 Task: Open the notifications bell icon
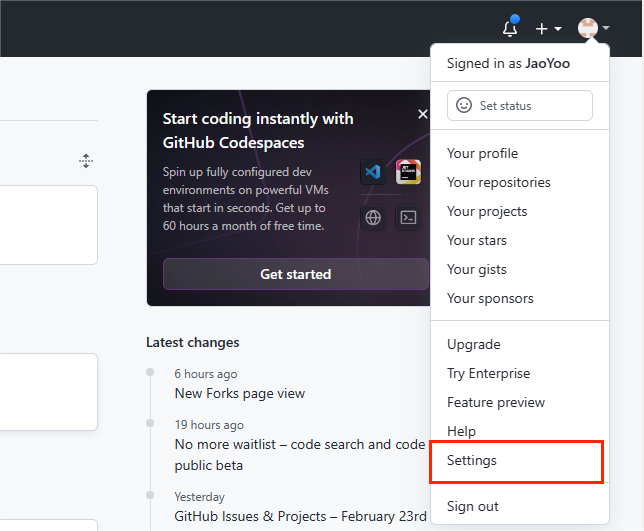(x=510, y=28)
